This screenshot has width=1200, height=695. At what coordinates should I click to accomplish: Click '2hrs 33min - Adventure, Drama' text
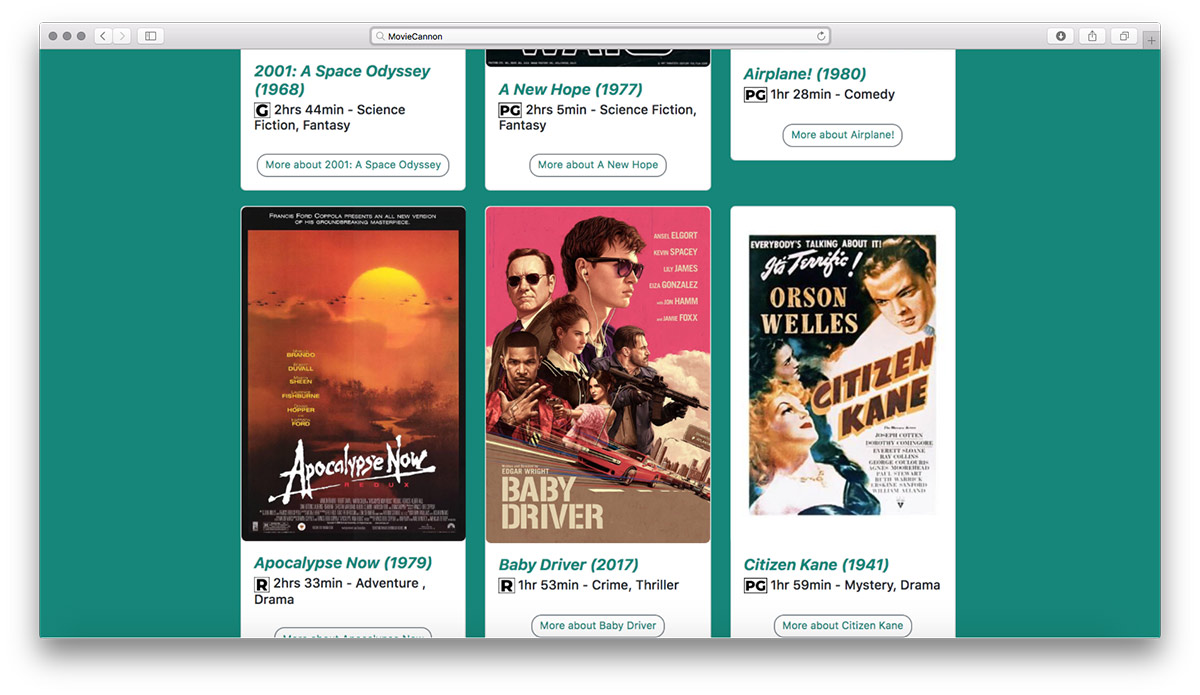pyautogui.click(x=339, y=591)
